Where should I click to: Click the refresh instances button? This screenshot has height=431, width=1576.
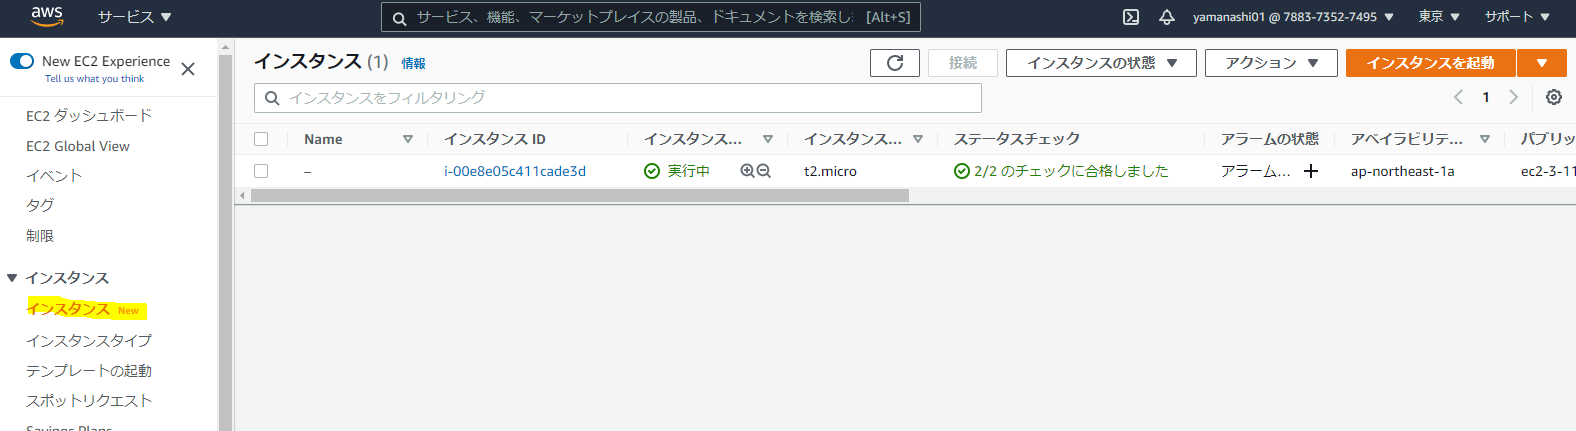click(x=895, y=63)
